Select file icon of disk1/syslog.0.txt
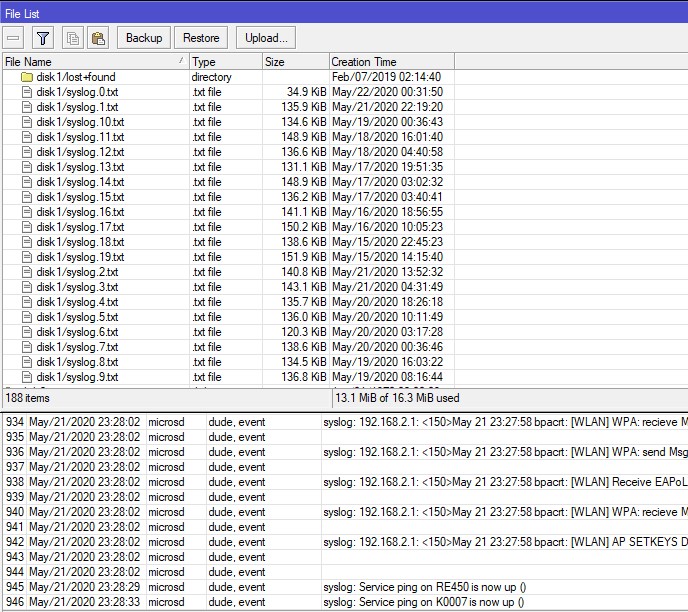This screenshot has width=688, height=612. click(27, 92)
